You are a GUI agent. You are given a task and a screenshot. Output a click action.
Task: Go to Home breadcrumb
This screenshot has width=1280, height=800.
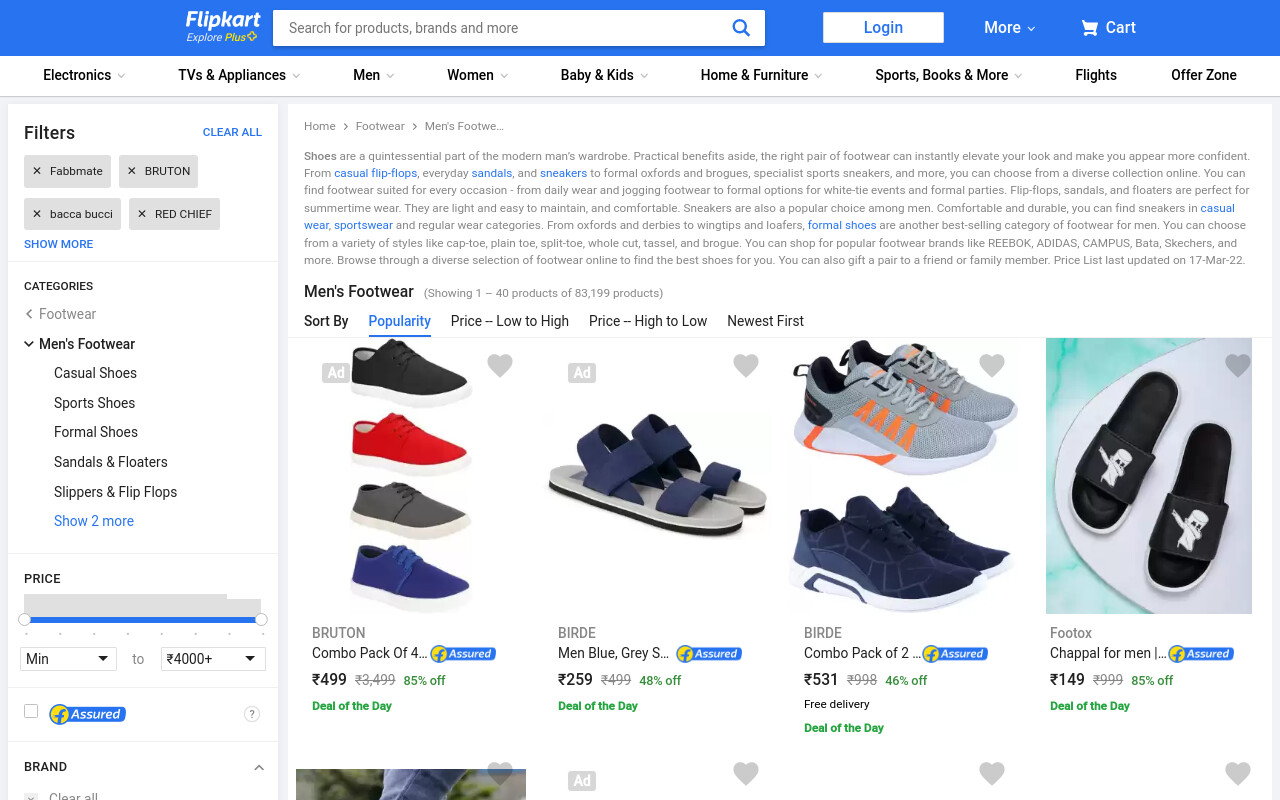[x=320, y=126]
